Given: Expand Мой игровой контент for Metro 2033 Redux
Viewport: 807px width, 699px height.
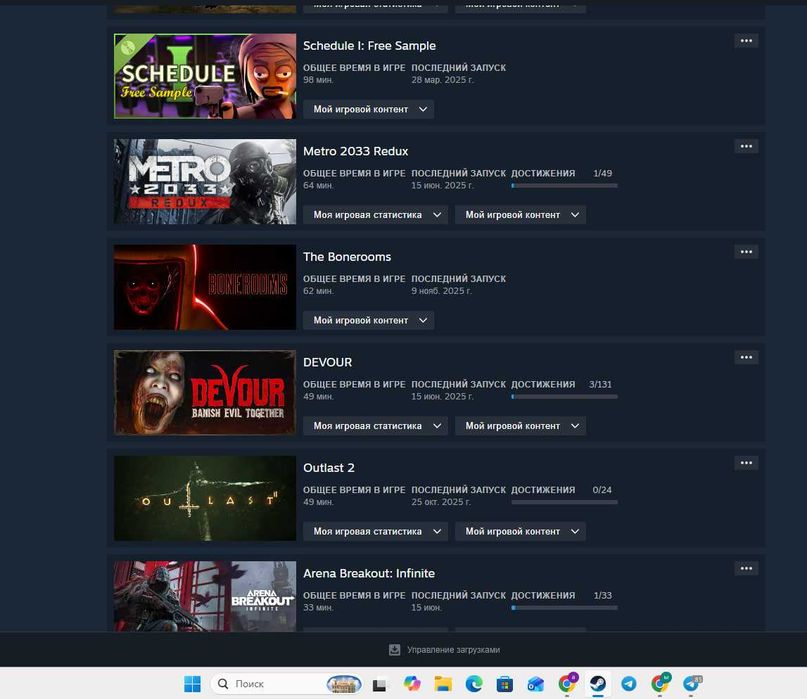Looking at the screenshot, I should tap(520, 215).
